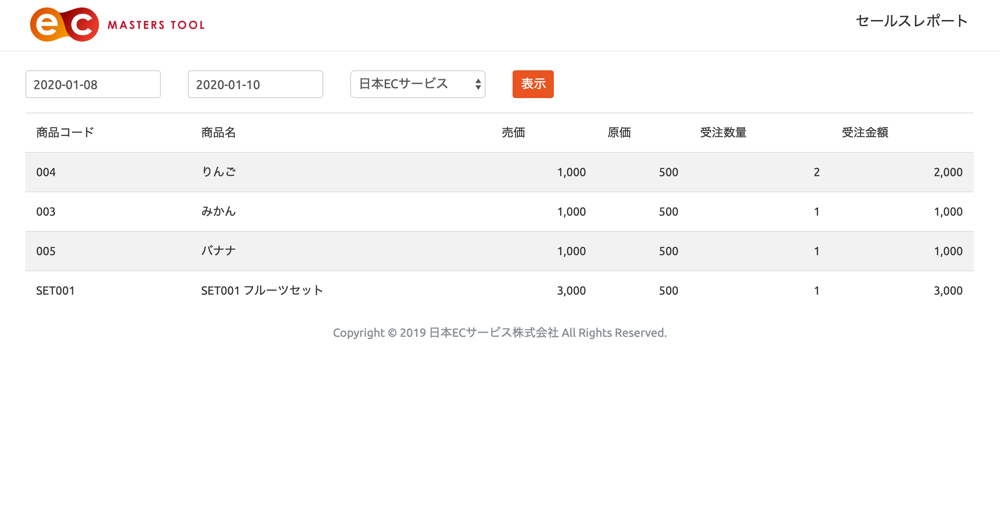1000x513 pixels.
Task: Open the セールスレポート menu link
Action: (911, 21)
